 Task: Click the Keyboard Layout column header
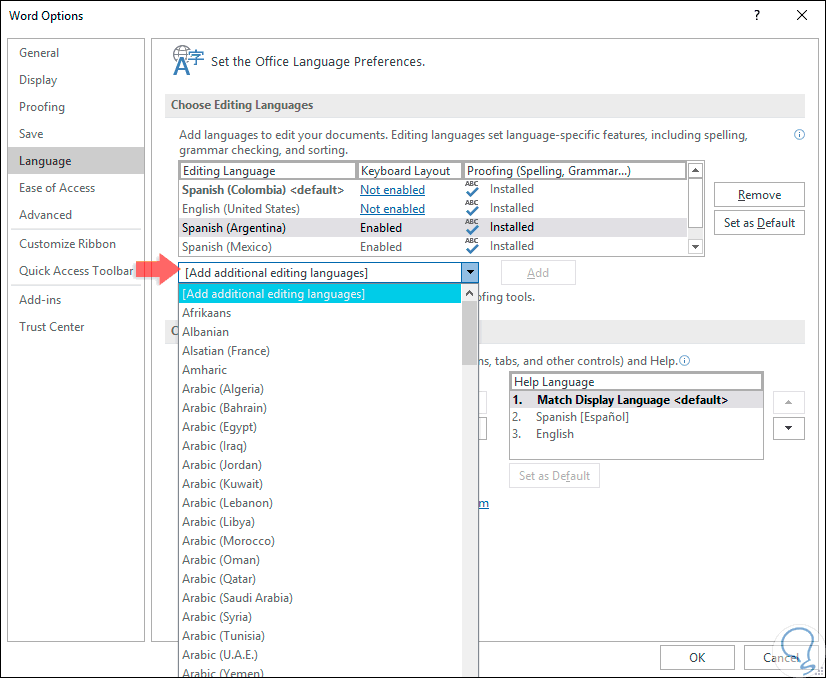tap(410, 171)
